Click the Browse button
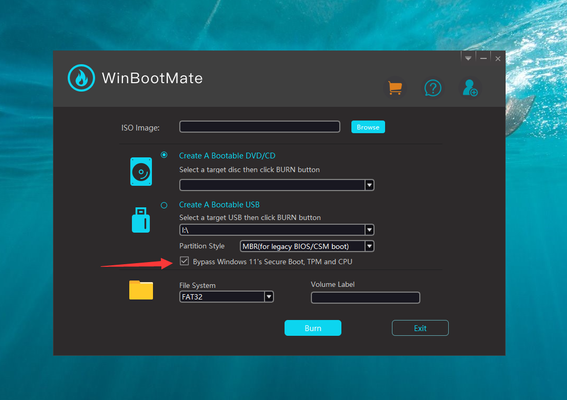The image size is (567, 400). tap(368, 127)
